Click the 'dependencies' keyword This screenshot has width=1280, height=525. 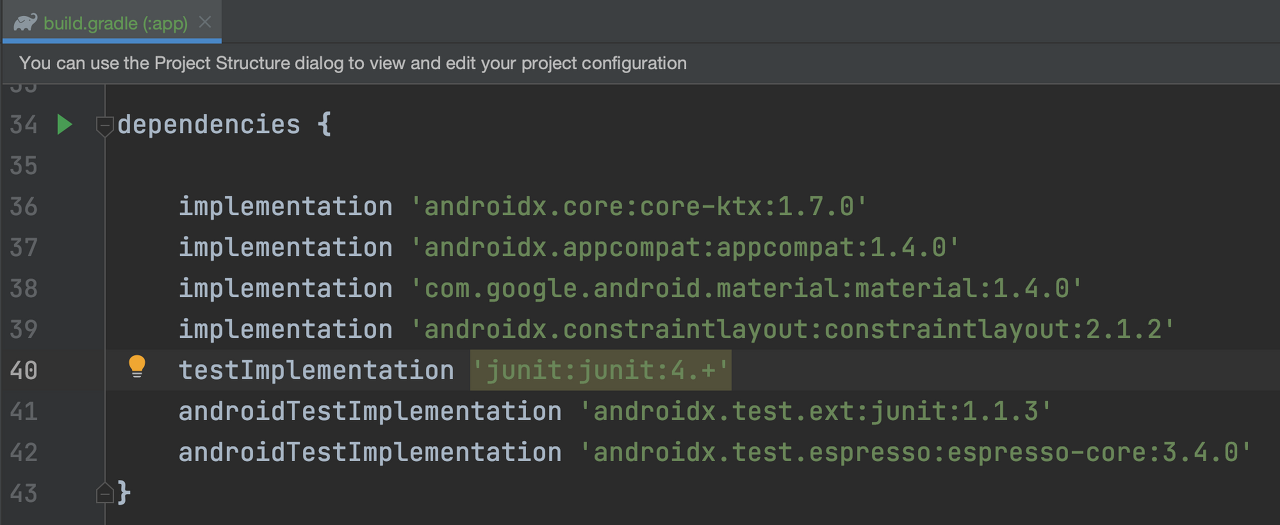pyautogui.click(x=209, y=125)
